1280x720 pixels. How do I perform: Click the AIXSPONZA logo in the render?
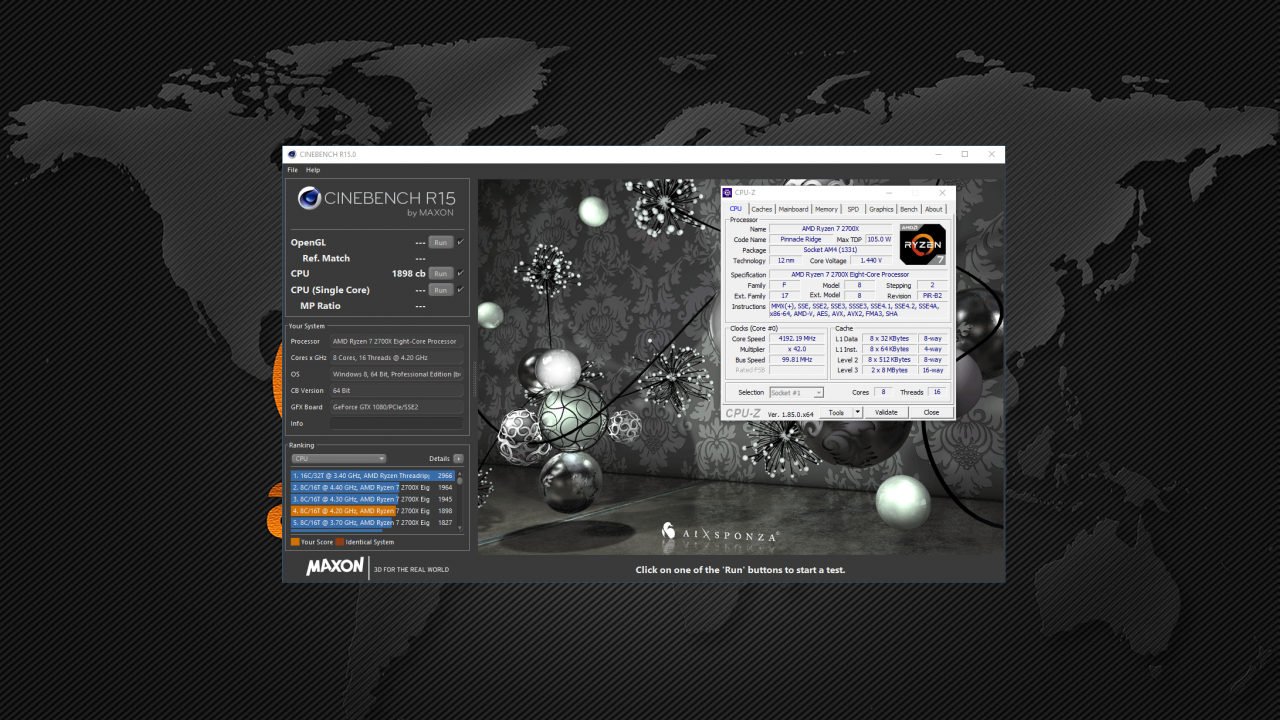[x=719, y=534]
